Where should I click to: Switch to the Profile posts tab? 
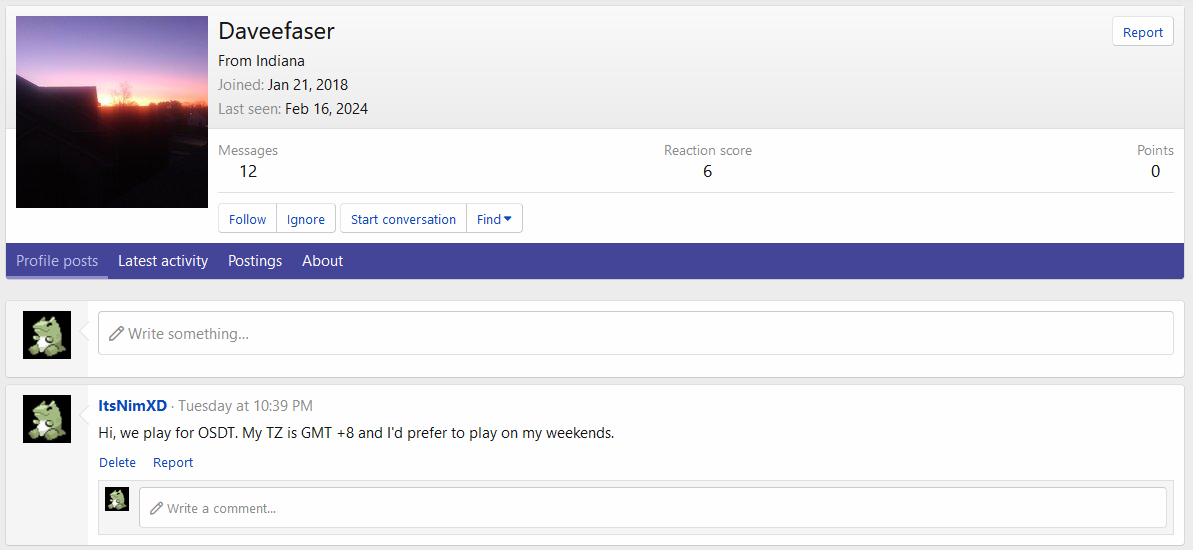[57, 261]
